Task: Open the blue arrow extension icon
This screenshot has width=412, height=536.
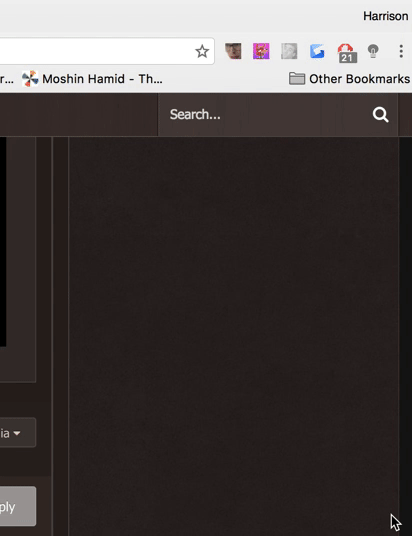Action: [317, 51]
